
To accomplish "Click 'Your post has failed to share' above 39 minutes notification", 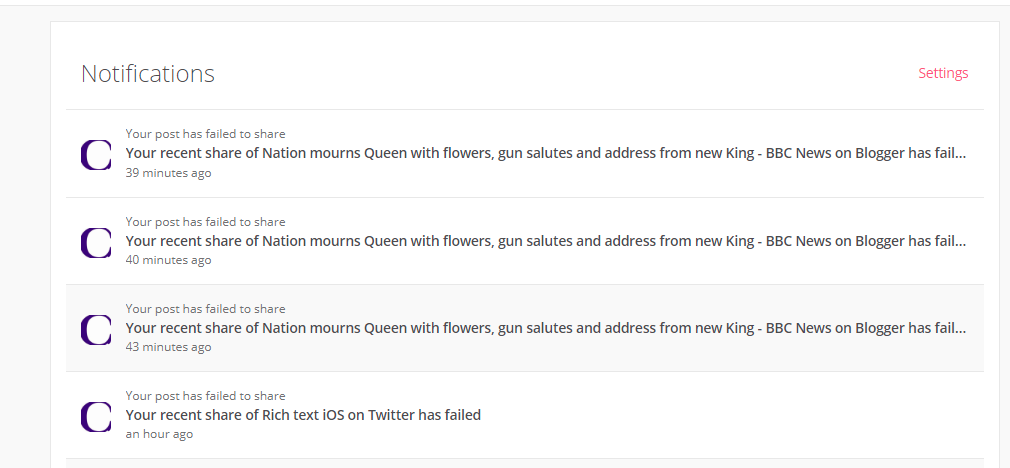I will pyautogui.click(x=205, y=134).
